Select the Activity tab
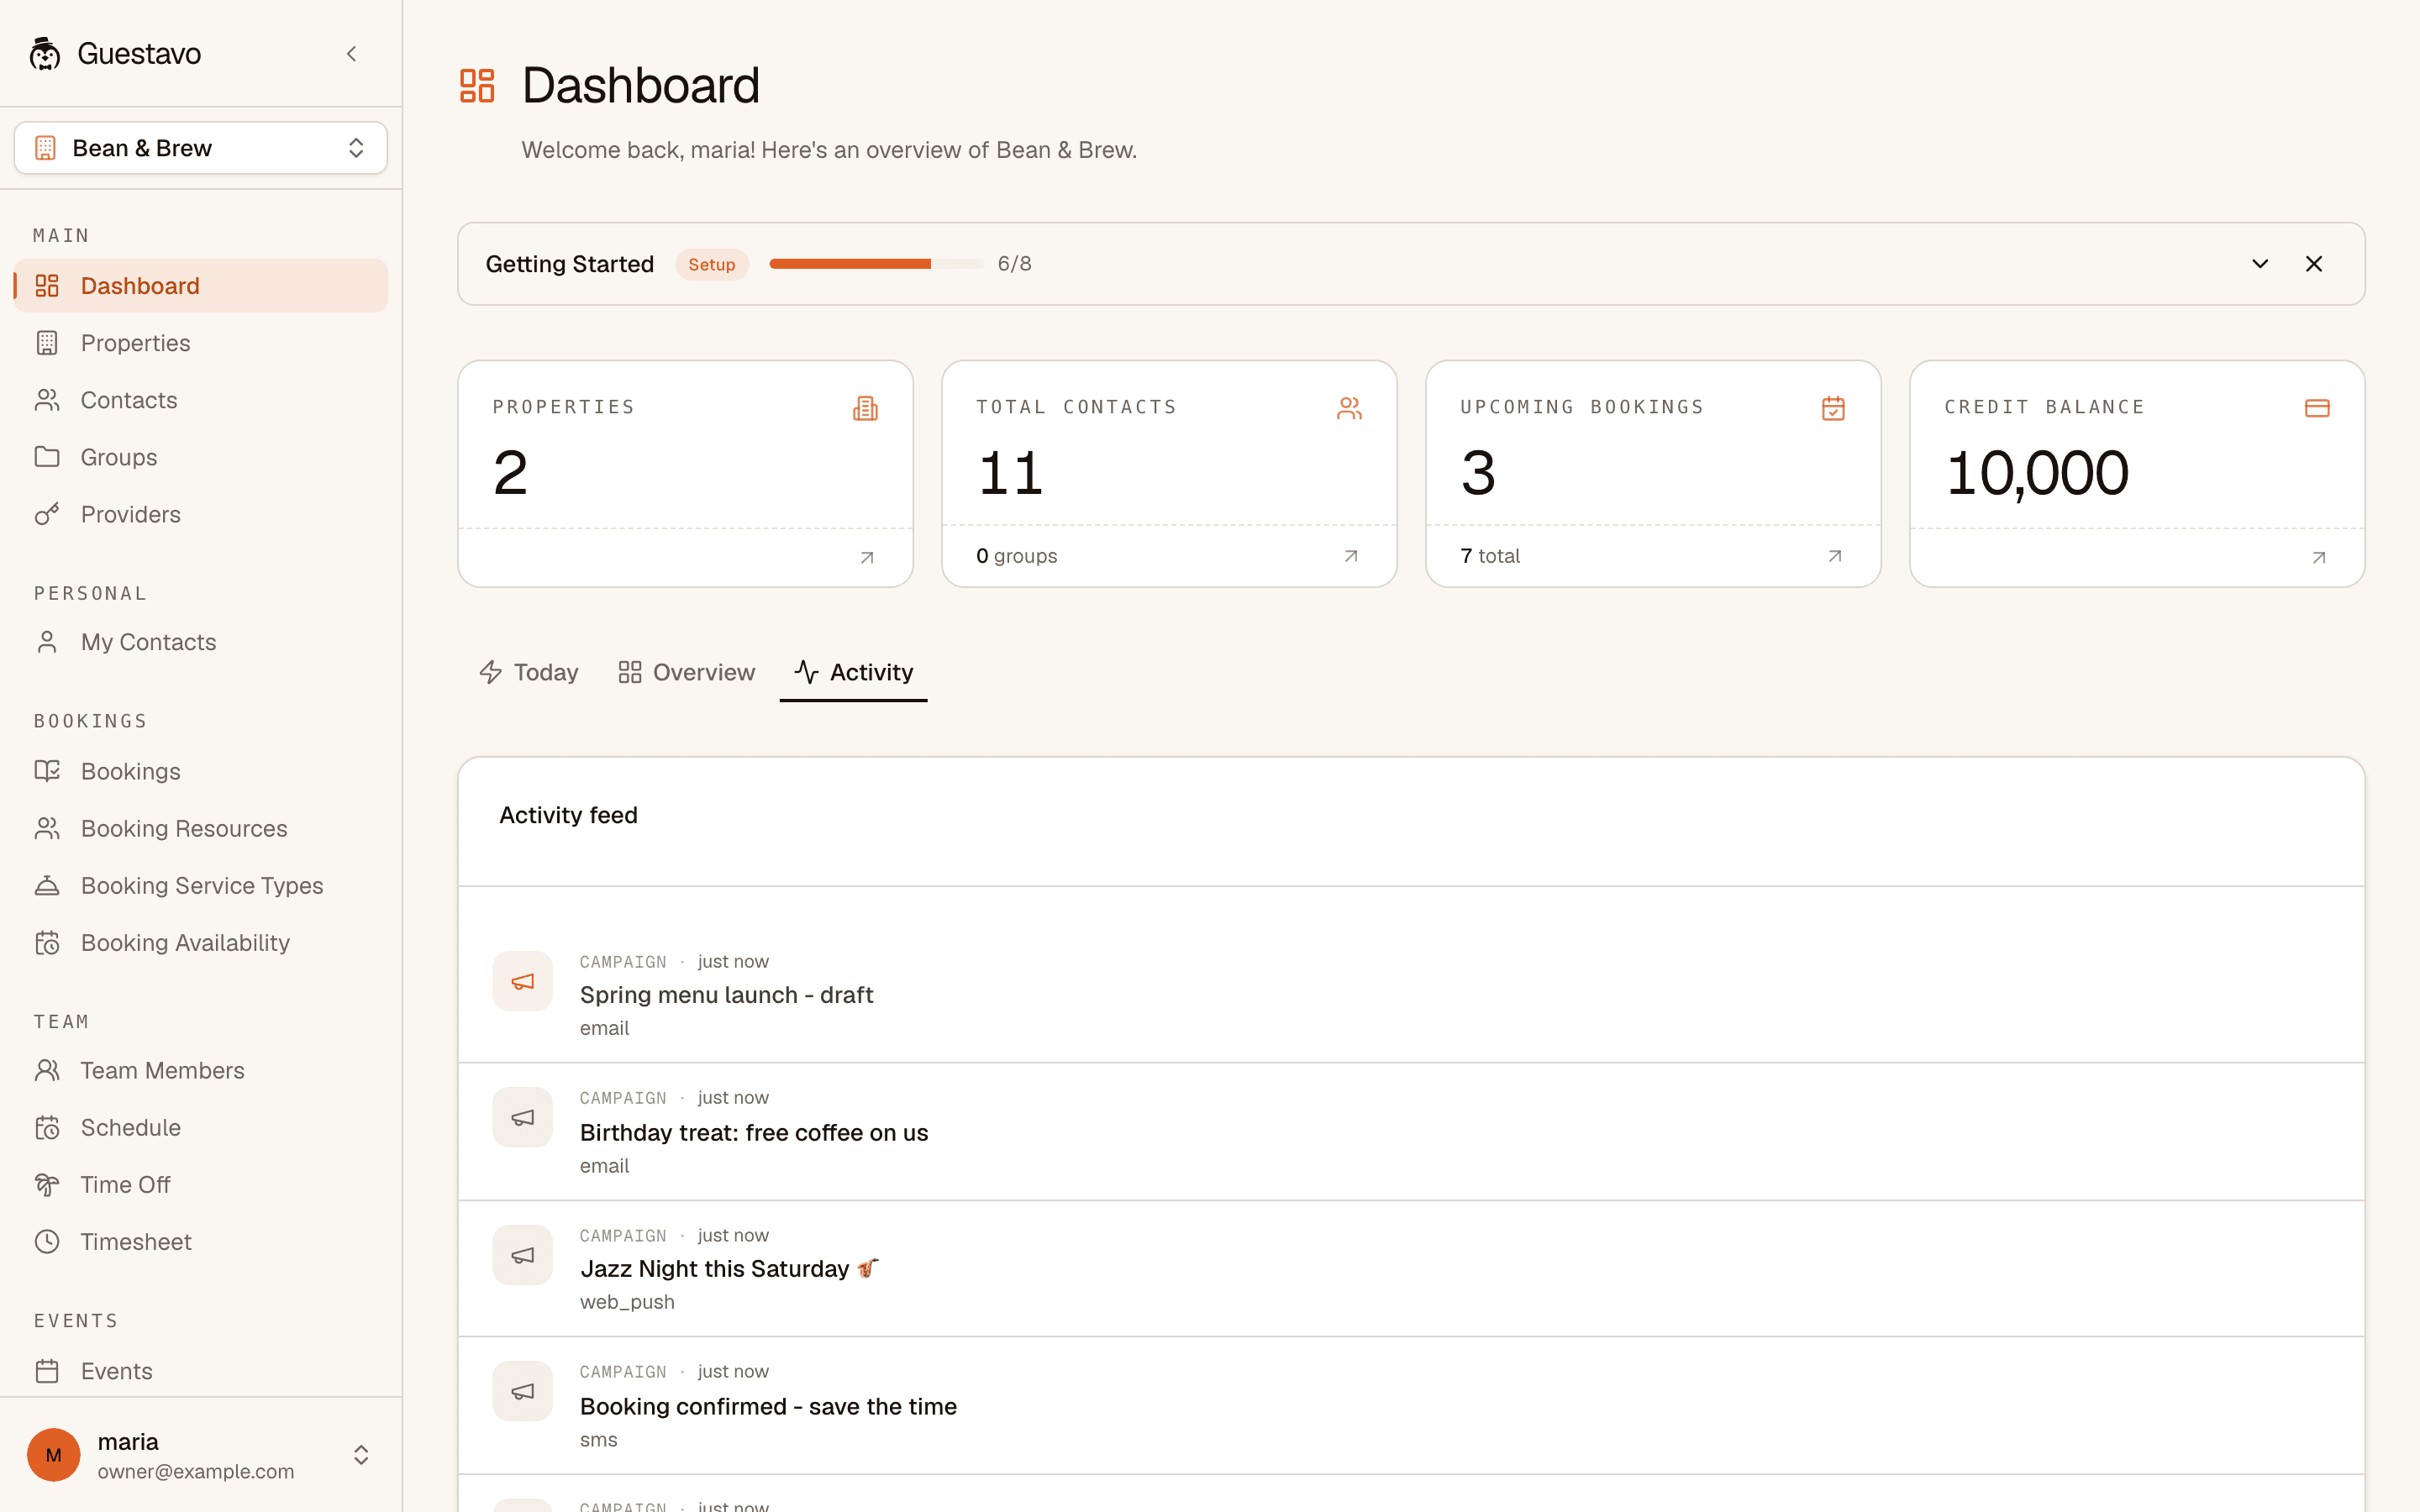The width and height of the screenshot is (2420, 1512). pos(853,672)
